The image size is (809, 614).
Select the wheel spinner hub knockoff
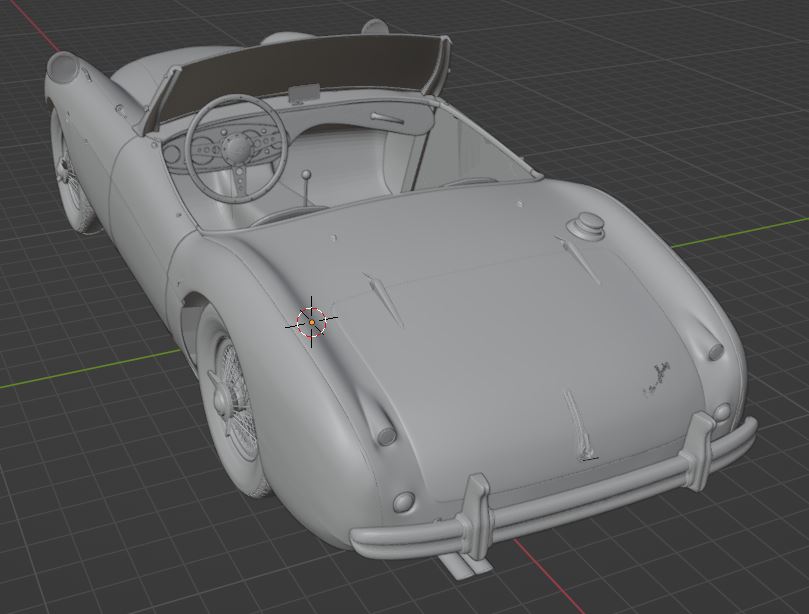coord(222,393)
